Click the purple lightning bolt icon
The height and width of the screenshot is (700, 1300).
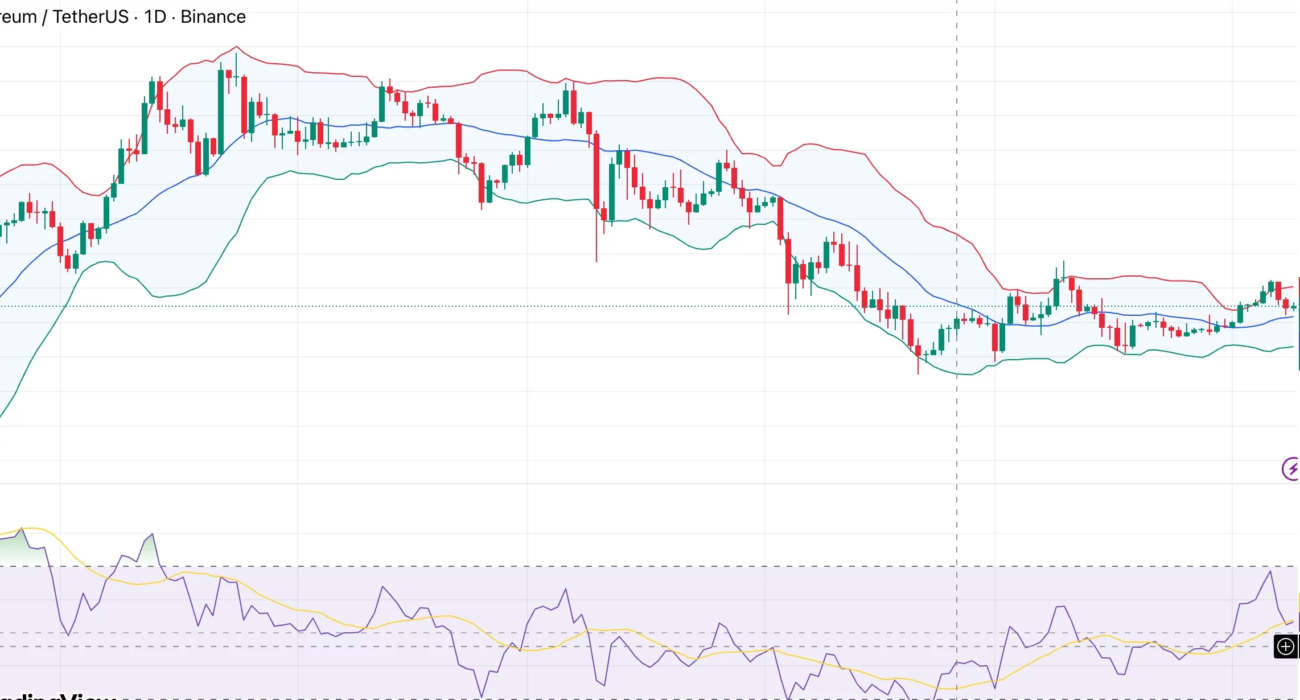1290,468
